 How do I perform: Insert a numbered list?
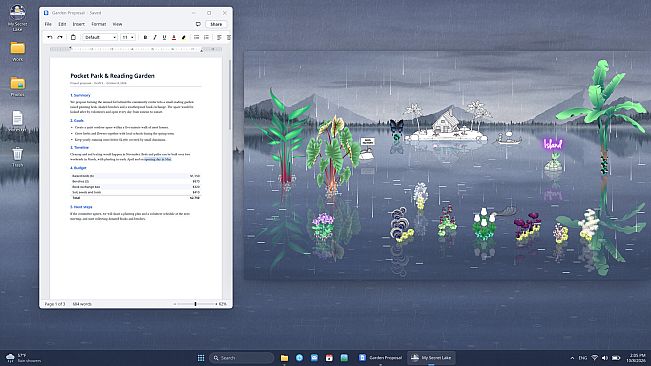[206, 37]
